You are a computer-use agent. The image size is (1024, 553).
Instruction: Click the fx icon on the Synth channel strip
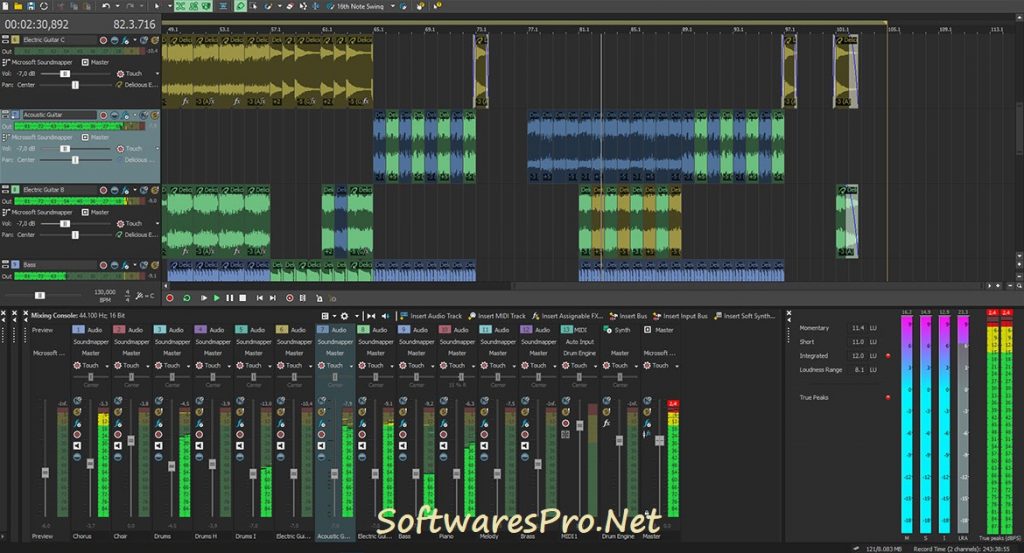[x=606, y=423]
